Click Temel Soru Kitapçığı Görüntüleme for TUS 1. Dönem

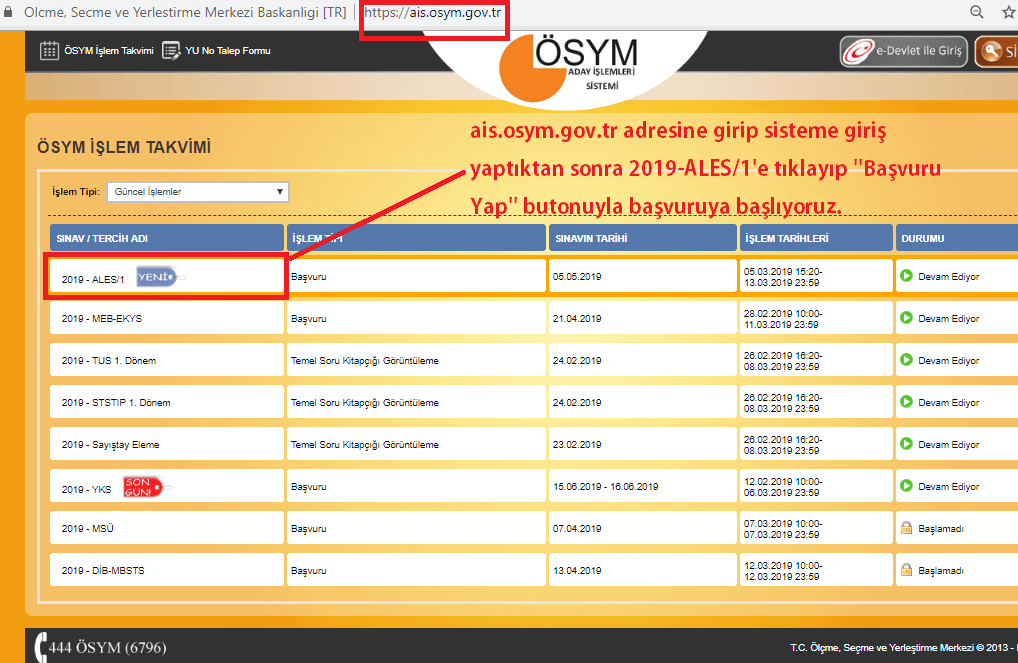click(x=365, y=360)
